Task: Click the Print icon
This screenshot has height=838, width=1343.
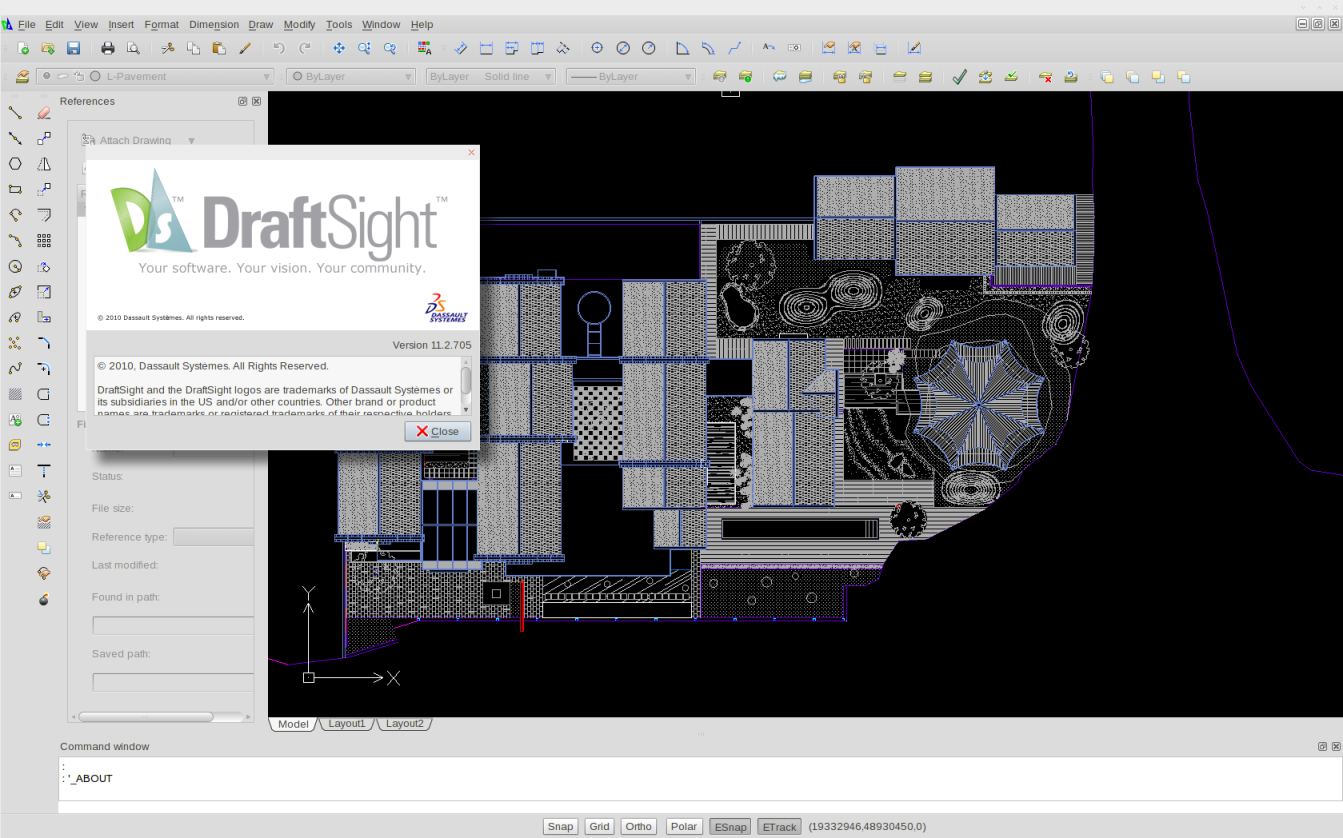Action: pos(108,48)
